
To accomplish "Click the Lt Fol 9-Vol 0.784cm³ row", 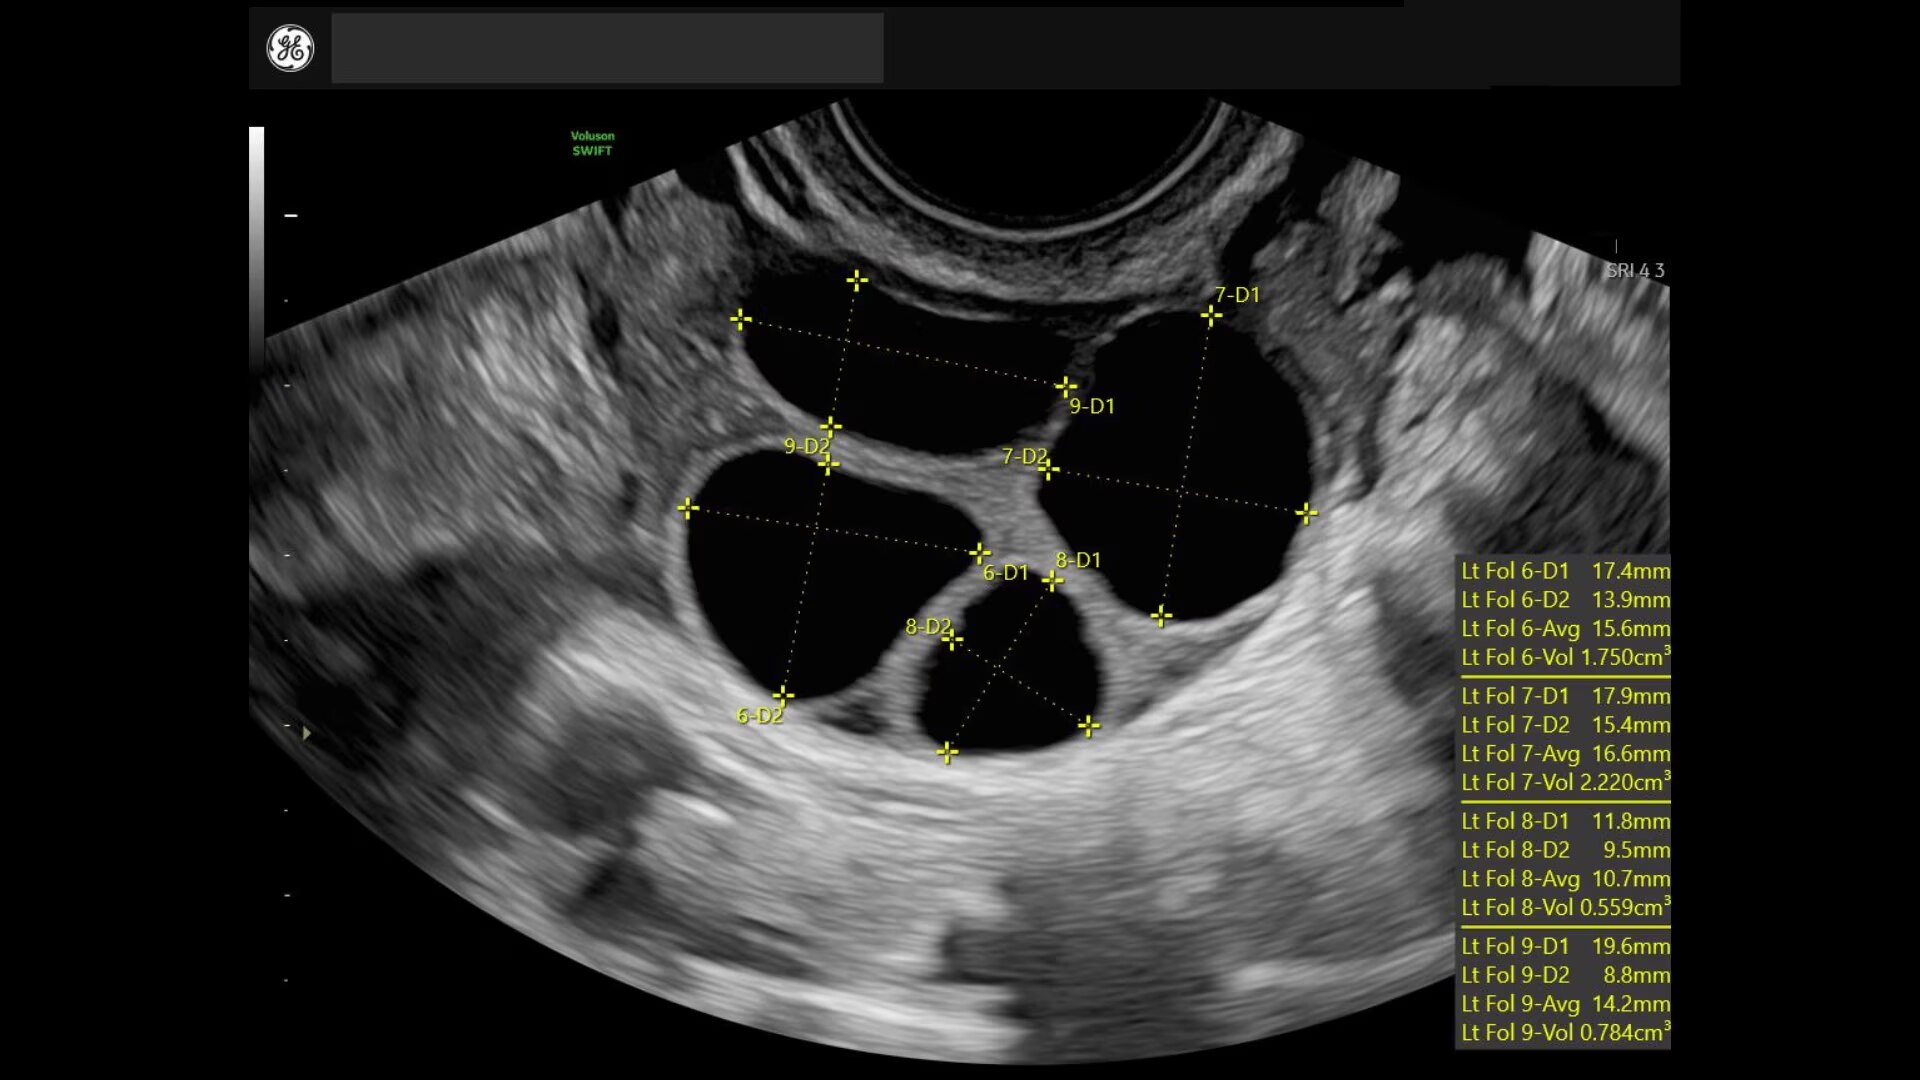I will pos(1564,1032).
